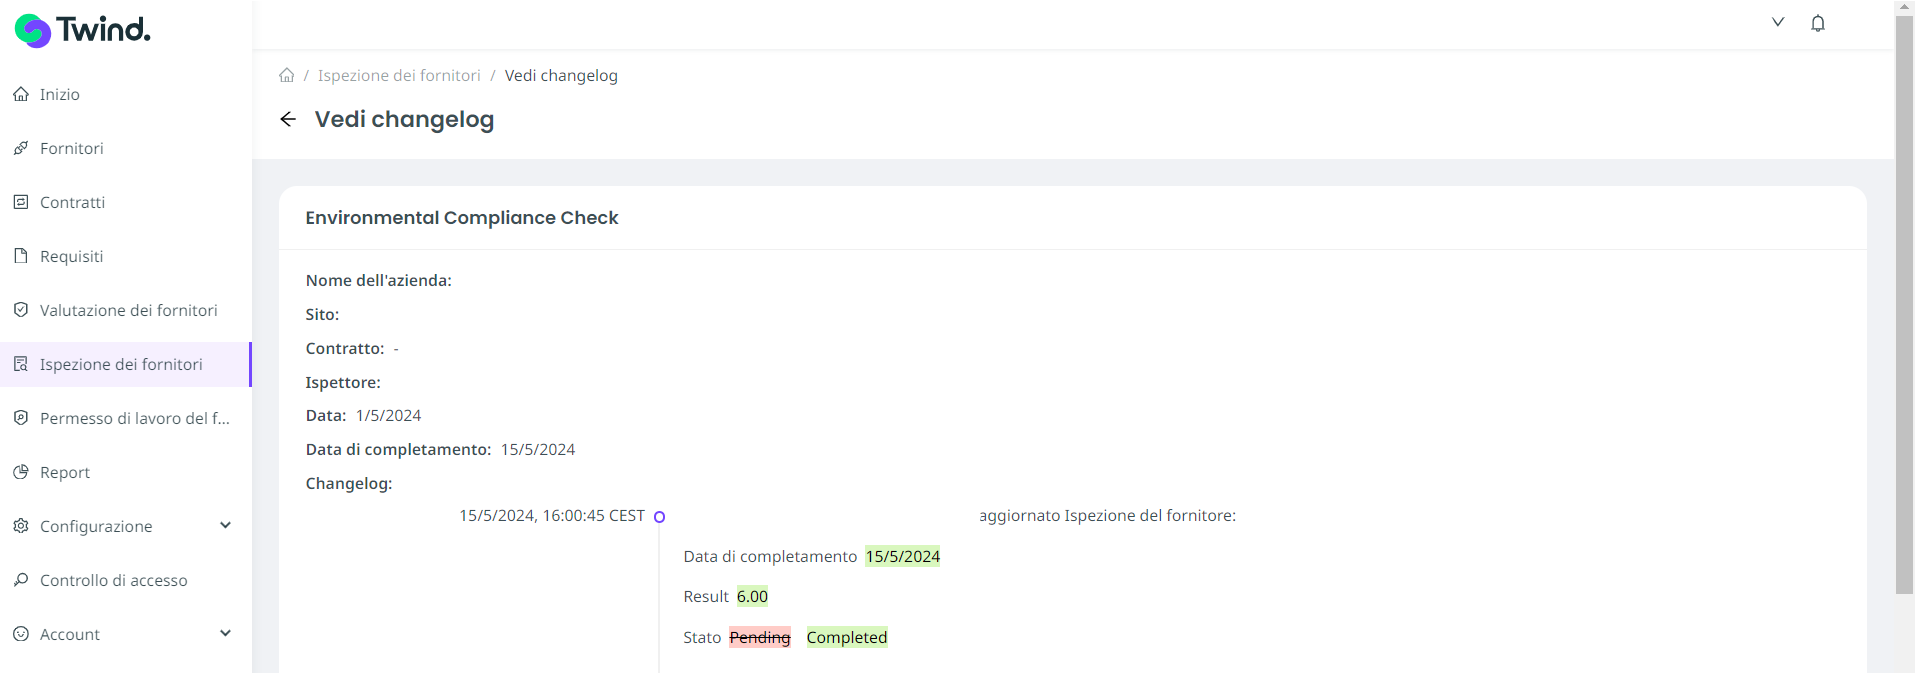Click the Stato label in changelog
The image size is (1915, 673).
click(702, 638)
